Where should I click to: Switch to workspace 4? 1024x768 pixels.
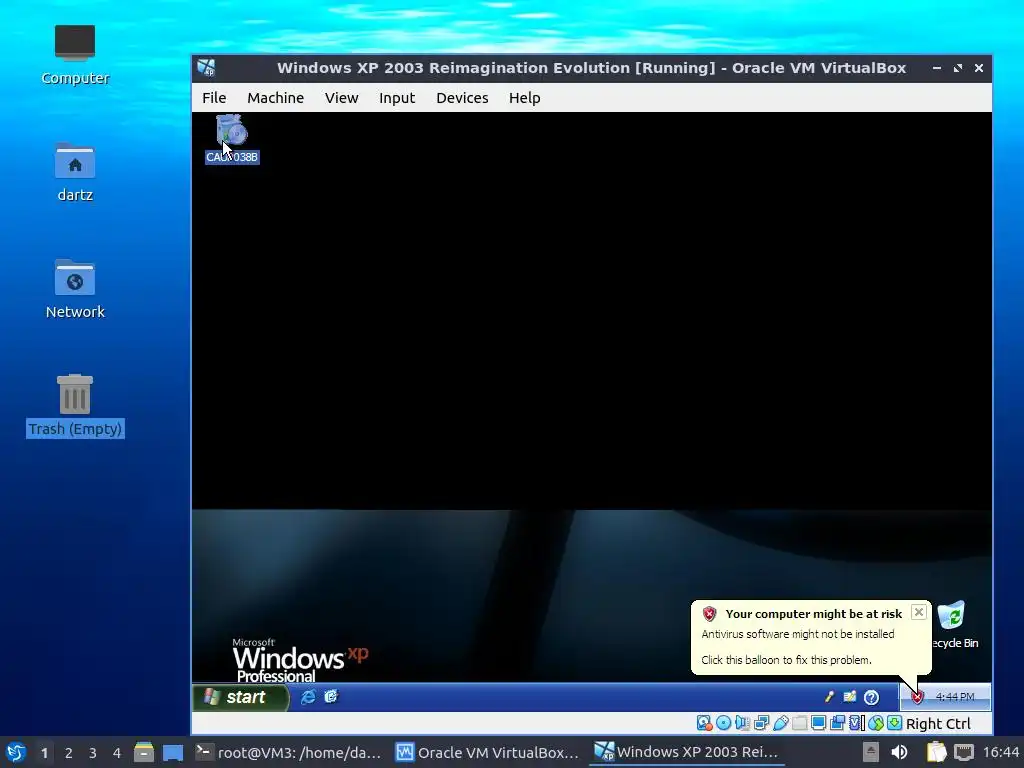(117, 753)
